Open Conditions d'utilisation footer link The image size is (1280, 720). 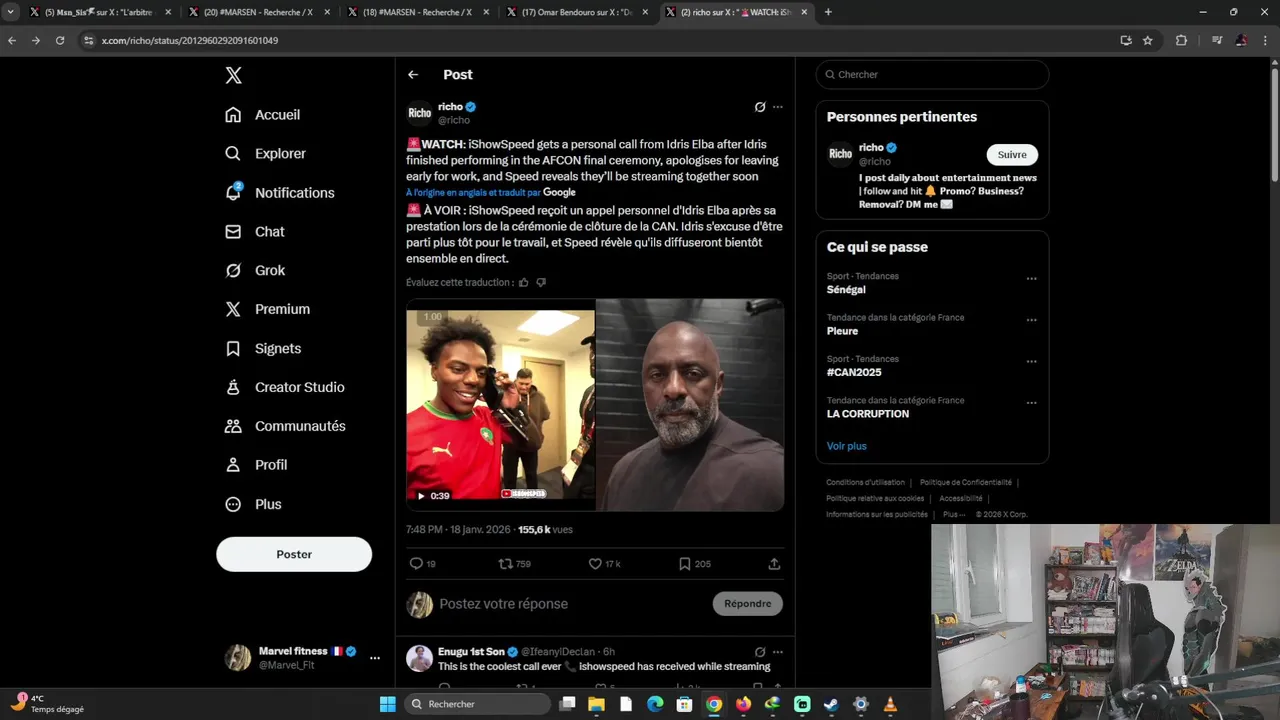(865, 483)
